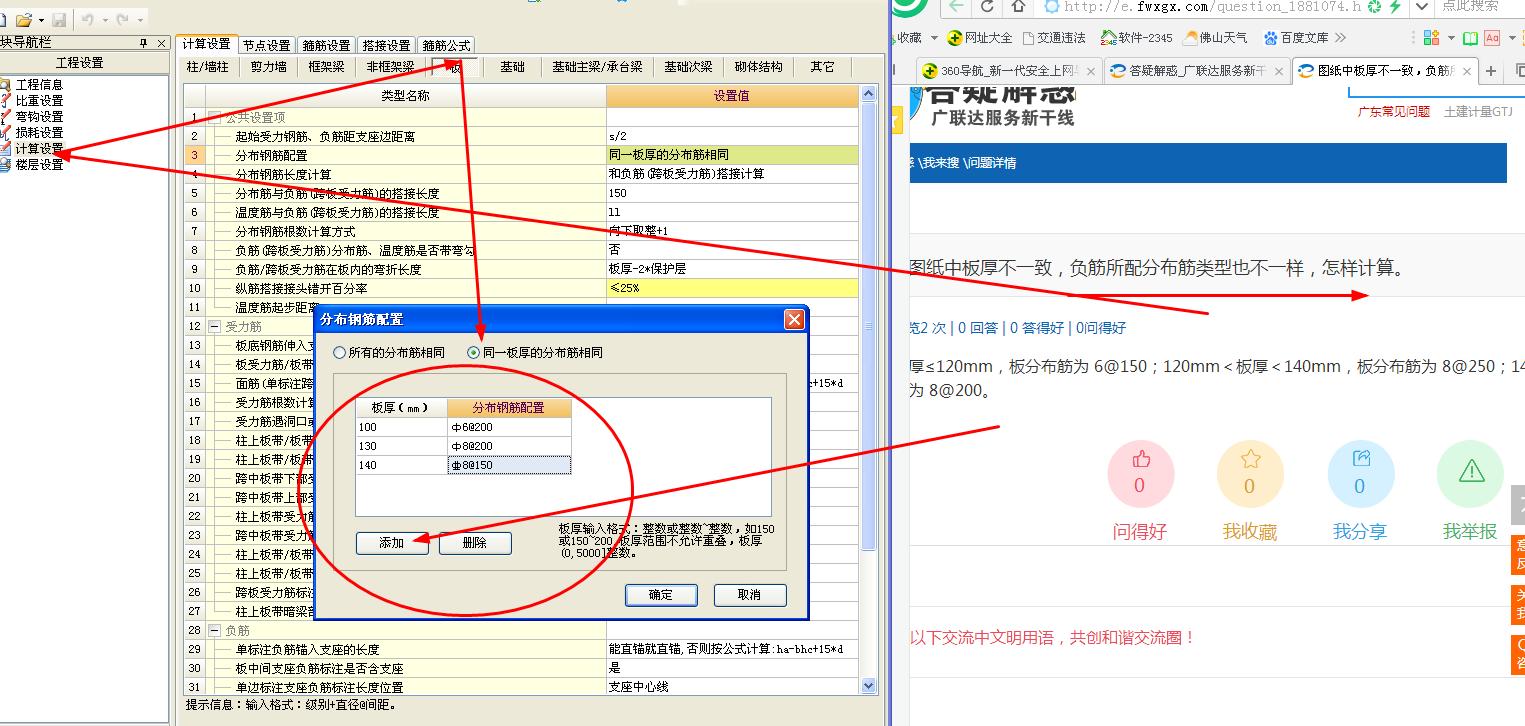Open the 软件-2345 bookmark

coord(1136,38)
